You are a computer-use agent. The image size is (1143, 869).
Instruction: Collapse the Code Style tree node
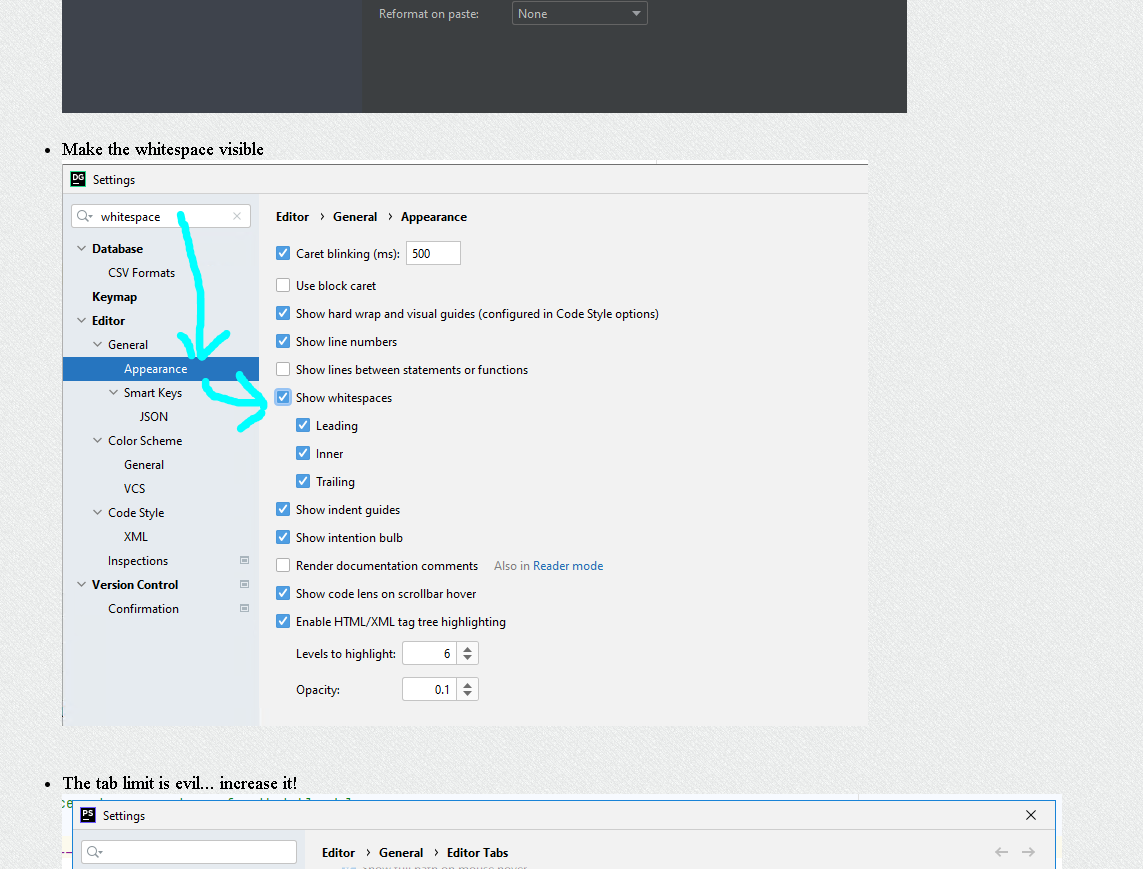click(x=98, y=513)
